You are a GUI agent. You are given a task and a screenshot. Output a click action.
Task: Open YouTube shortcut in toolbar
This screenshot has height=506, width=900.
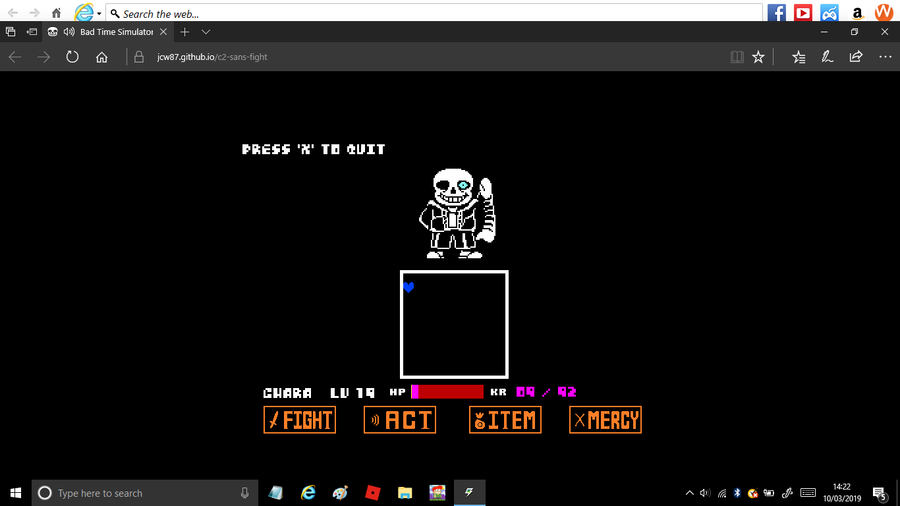[x=803, y=13]
